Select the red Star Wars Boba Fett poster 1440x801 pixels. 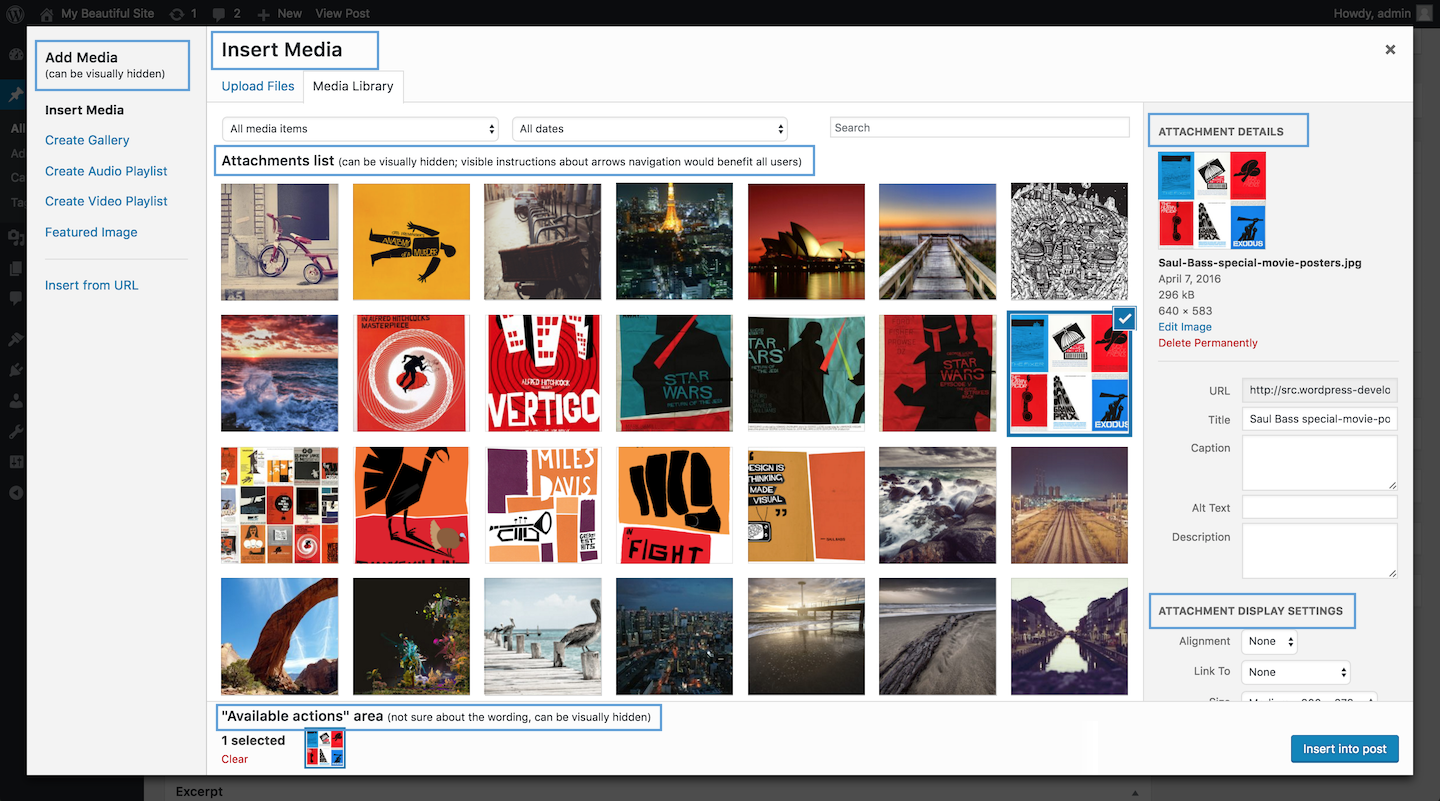pyautogui.click(x=938, y=373)
